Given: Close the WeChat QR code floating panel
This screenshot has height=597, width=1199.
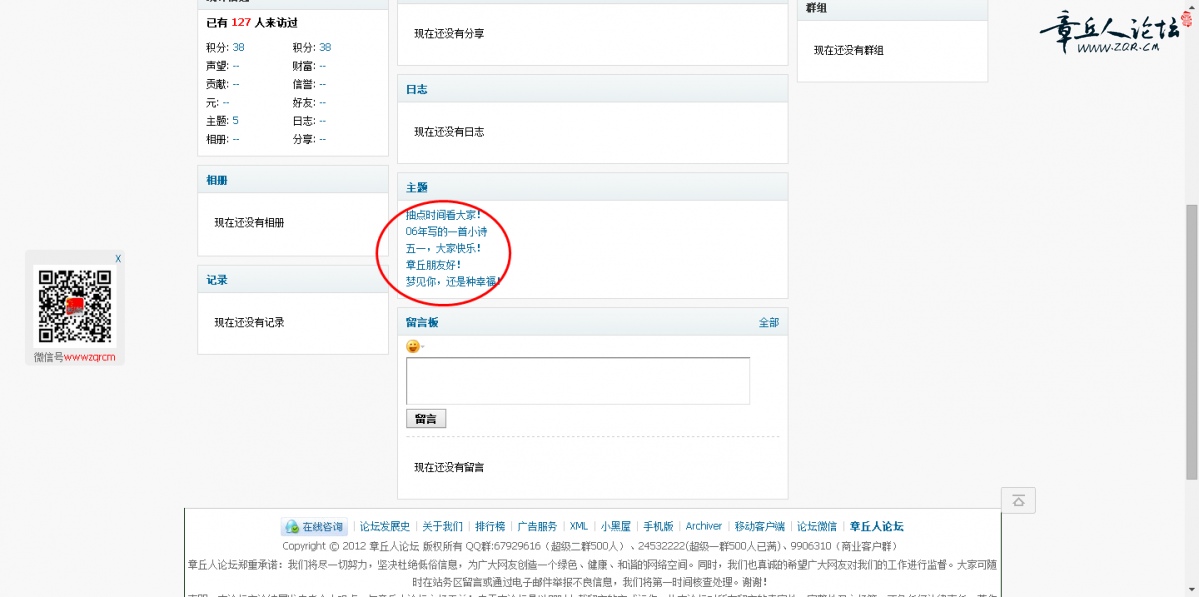Looking at the screenshot, I should 118,258.
